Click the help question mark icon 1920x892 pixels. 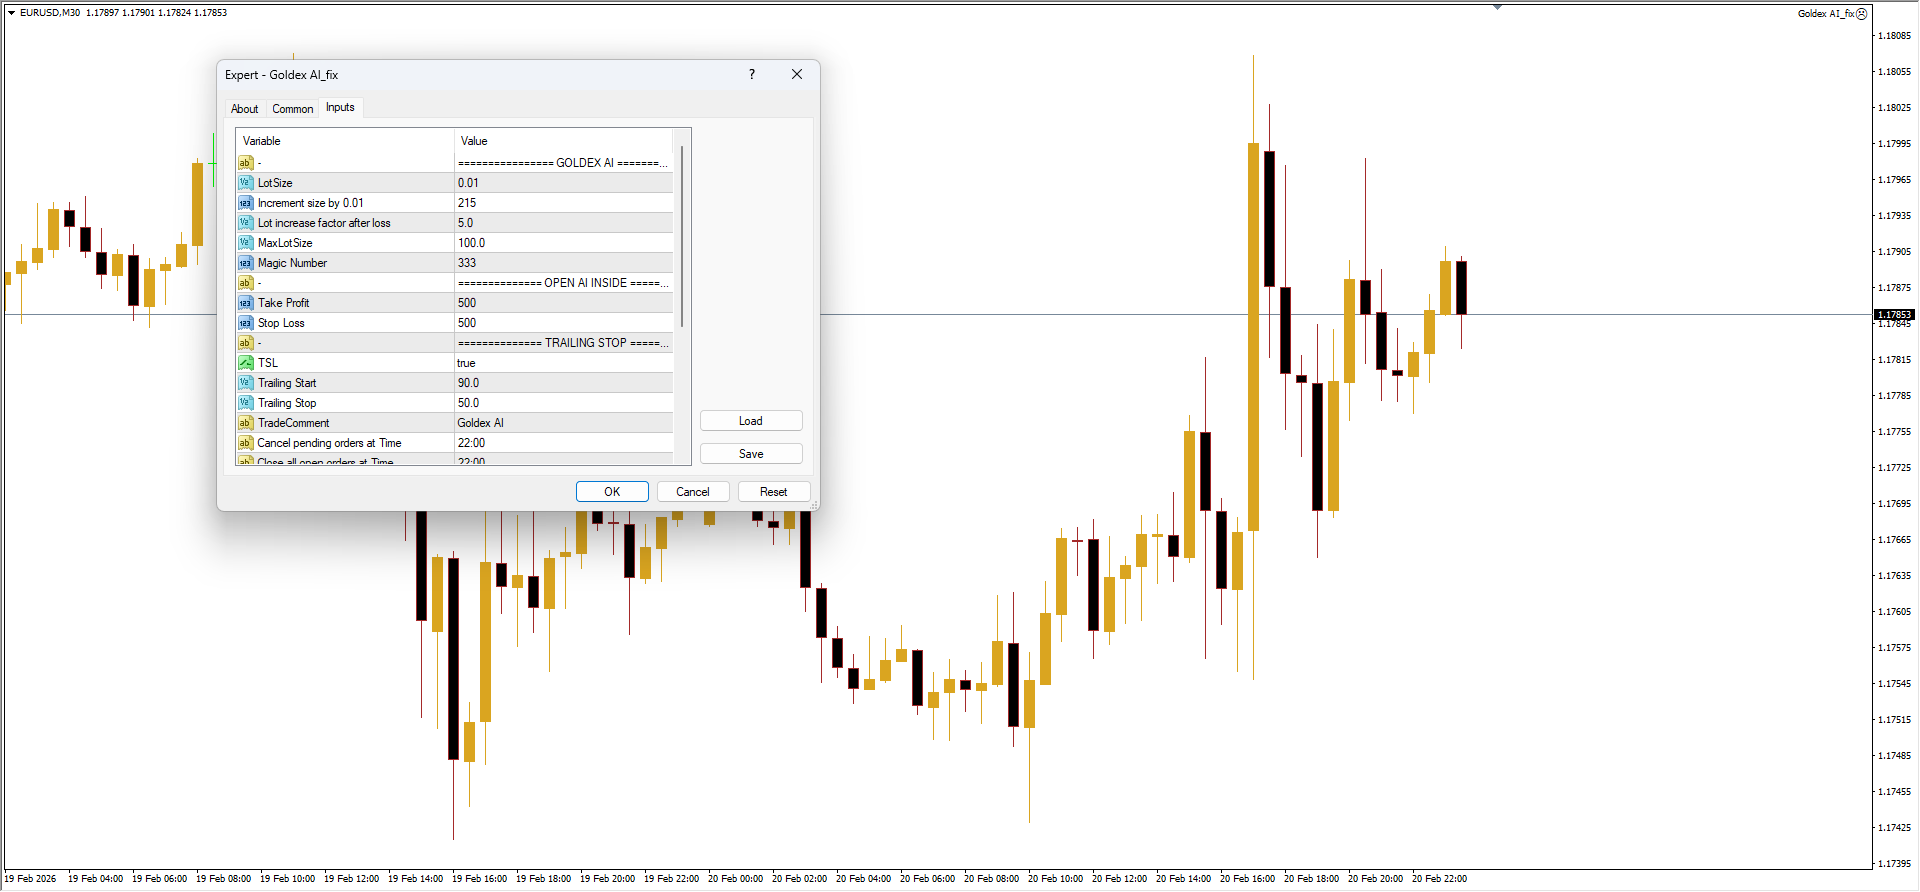tap(752, 75)
